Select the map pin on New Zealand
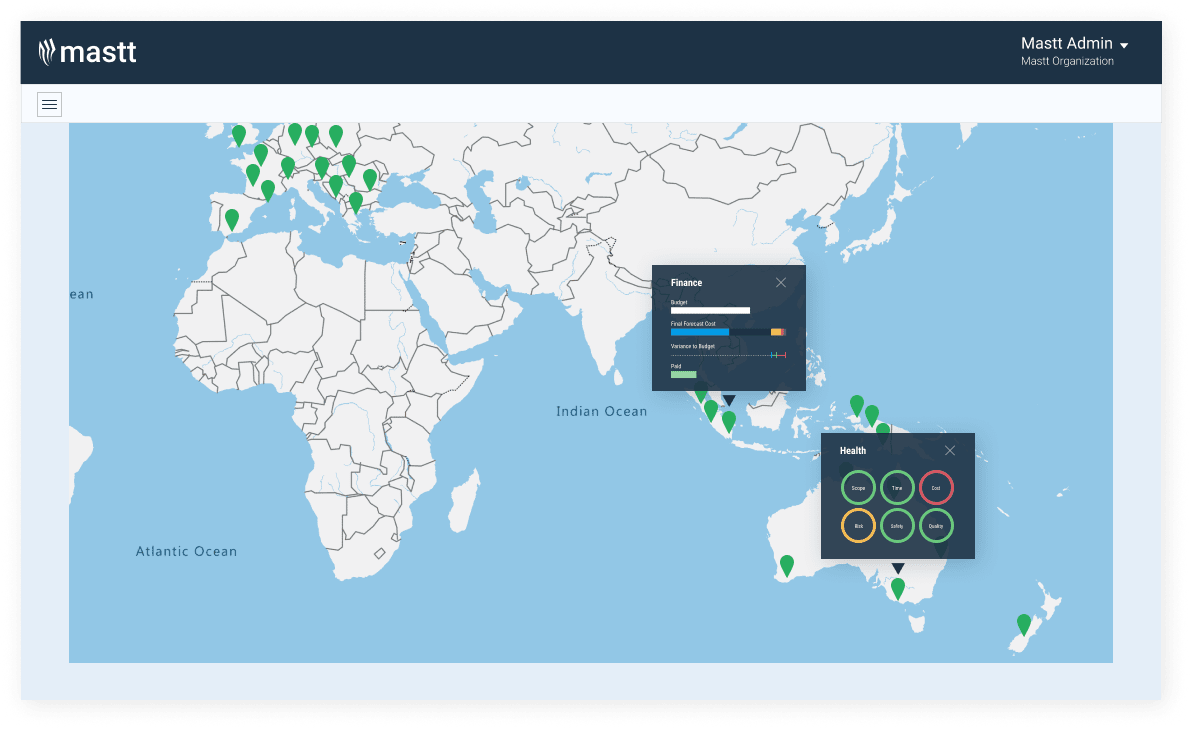 (x=1024, y=624)
